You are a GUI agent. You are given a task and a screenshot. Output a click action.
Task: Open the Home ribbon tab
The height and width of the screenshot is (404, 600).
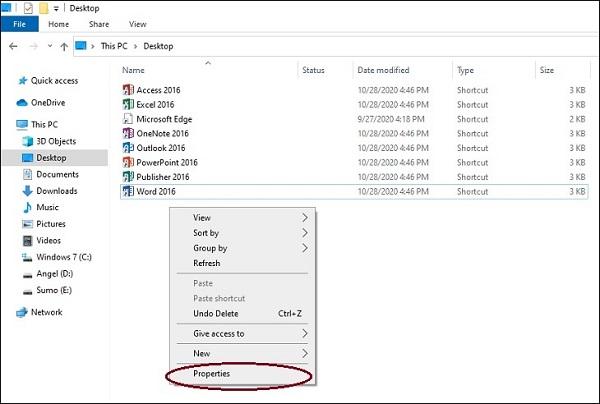point(59,24)
